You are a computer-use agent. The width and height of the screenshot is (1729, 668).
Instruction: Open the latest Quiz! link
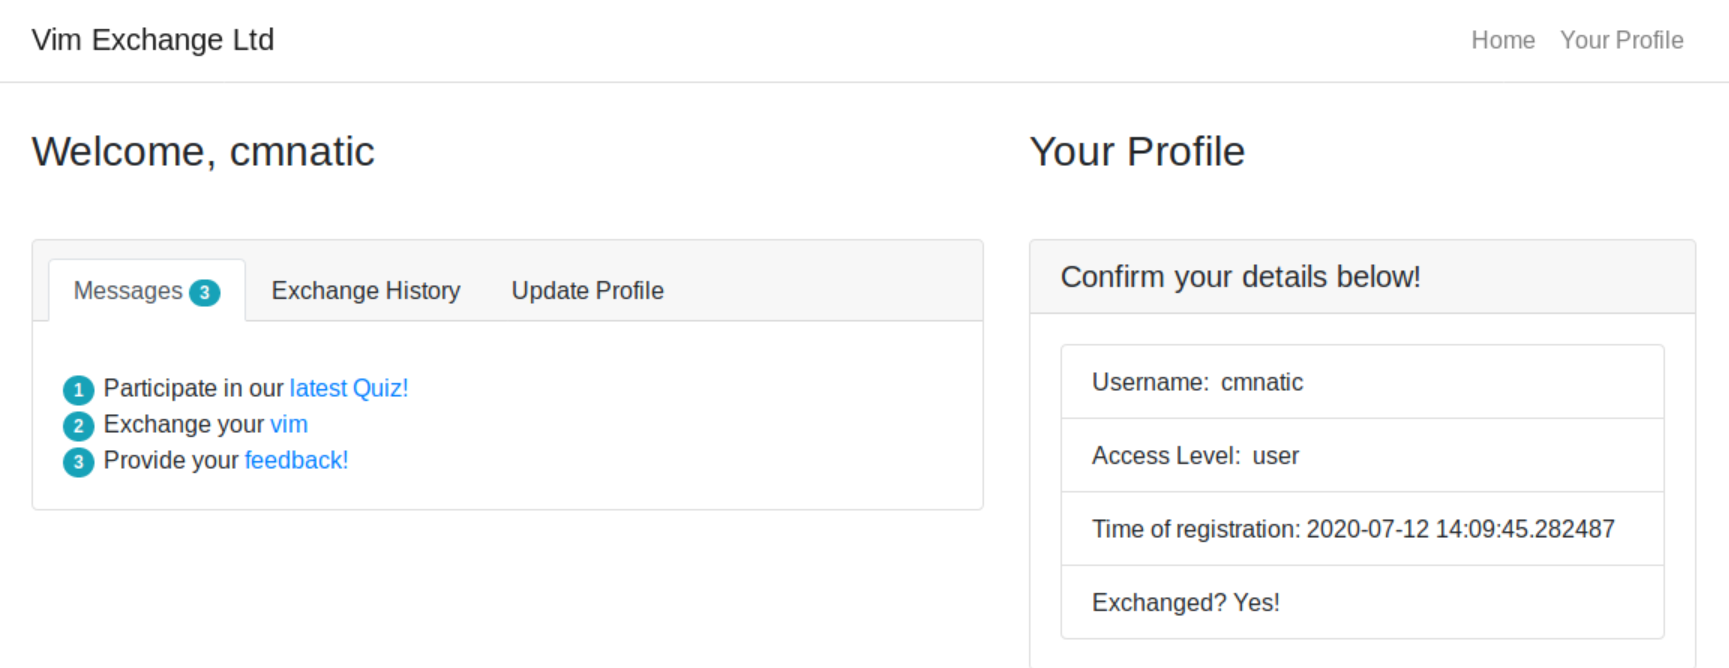pyautogui.click(x=349, y=388)
